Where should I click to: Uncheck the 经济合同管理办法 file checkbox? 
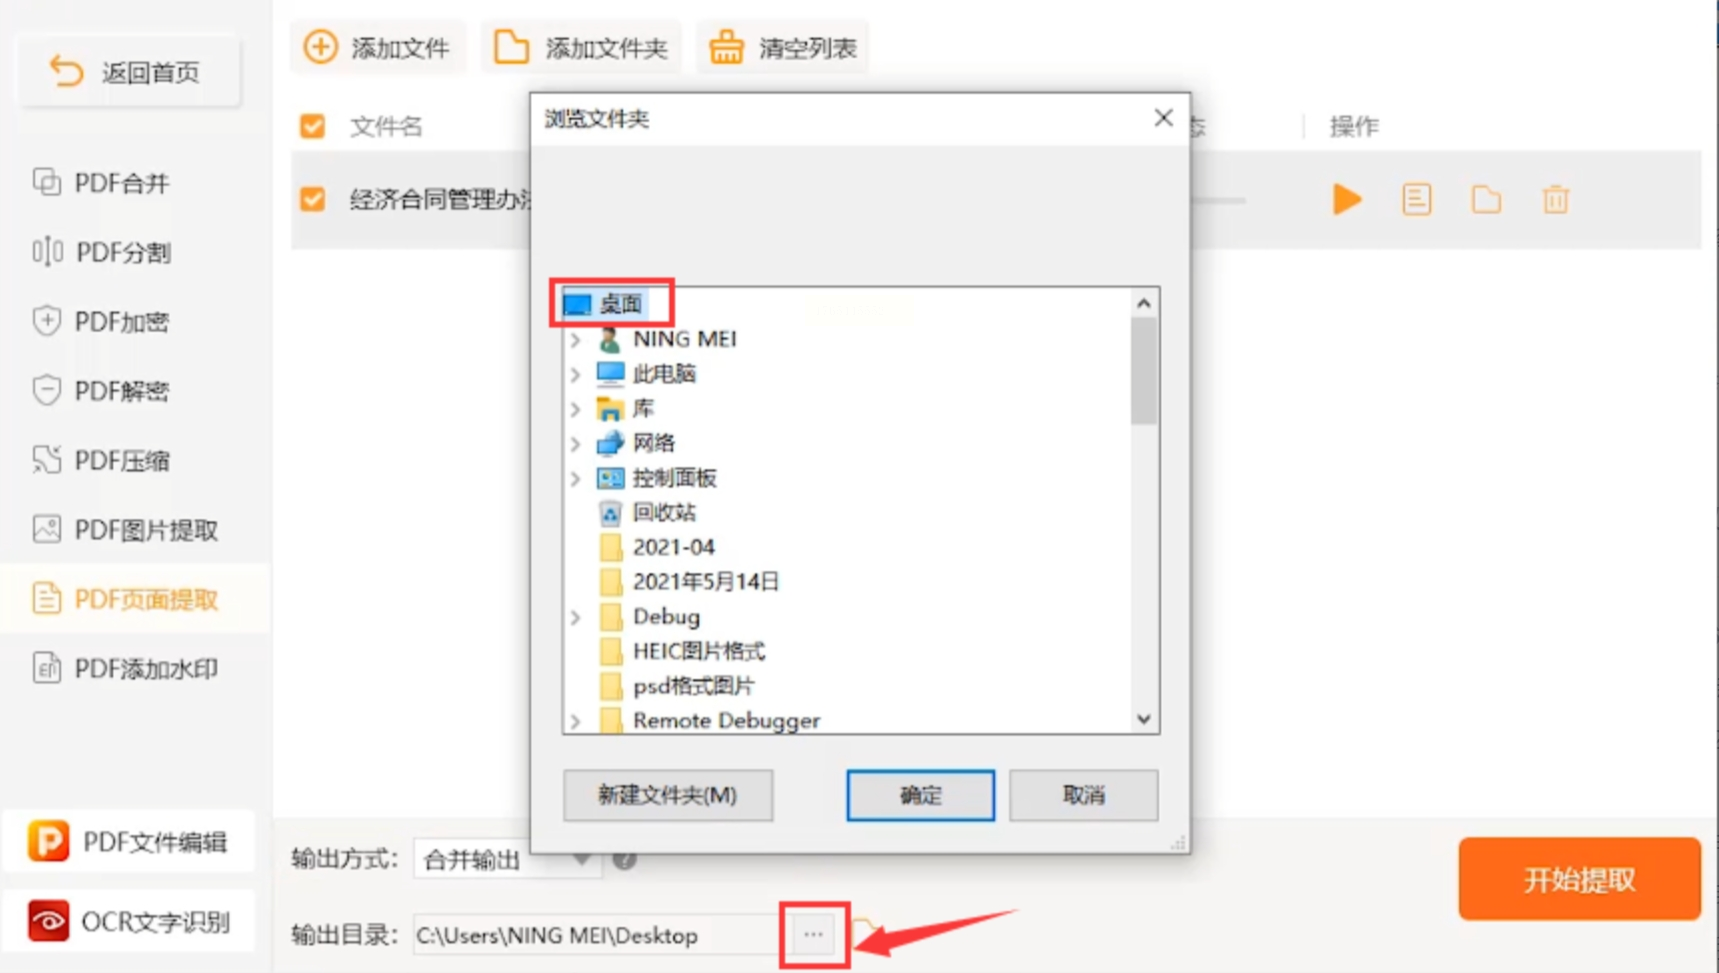click(x=313, y=199)
